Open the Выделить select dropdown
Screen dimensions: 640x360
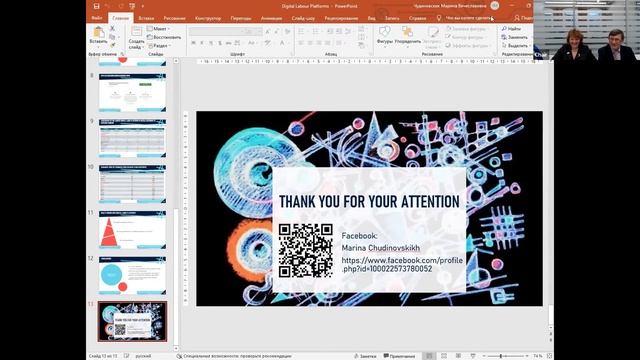[x=516, y=46]
